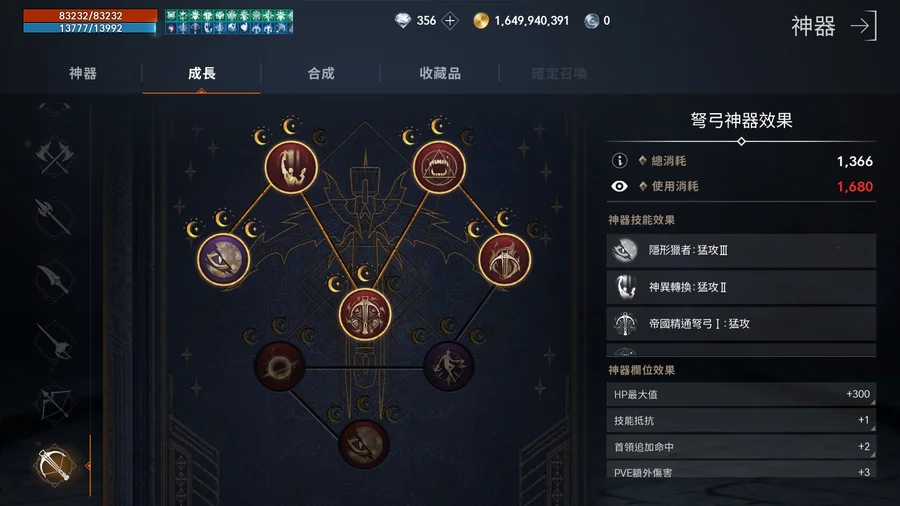The height and width of the screenshot is (506, 900).
Task: Add diamonds with the plus button
Action: point(450,21)
